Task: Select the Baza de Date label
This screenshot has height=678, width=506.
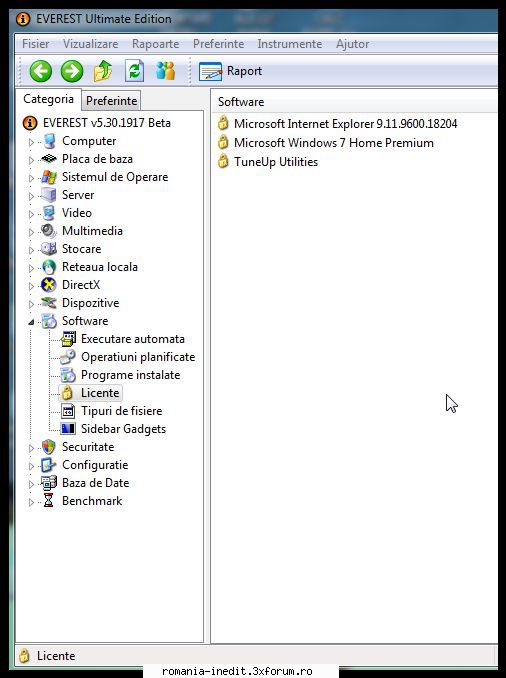Action: [x=96, y=483]
